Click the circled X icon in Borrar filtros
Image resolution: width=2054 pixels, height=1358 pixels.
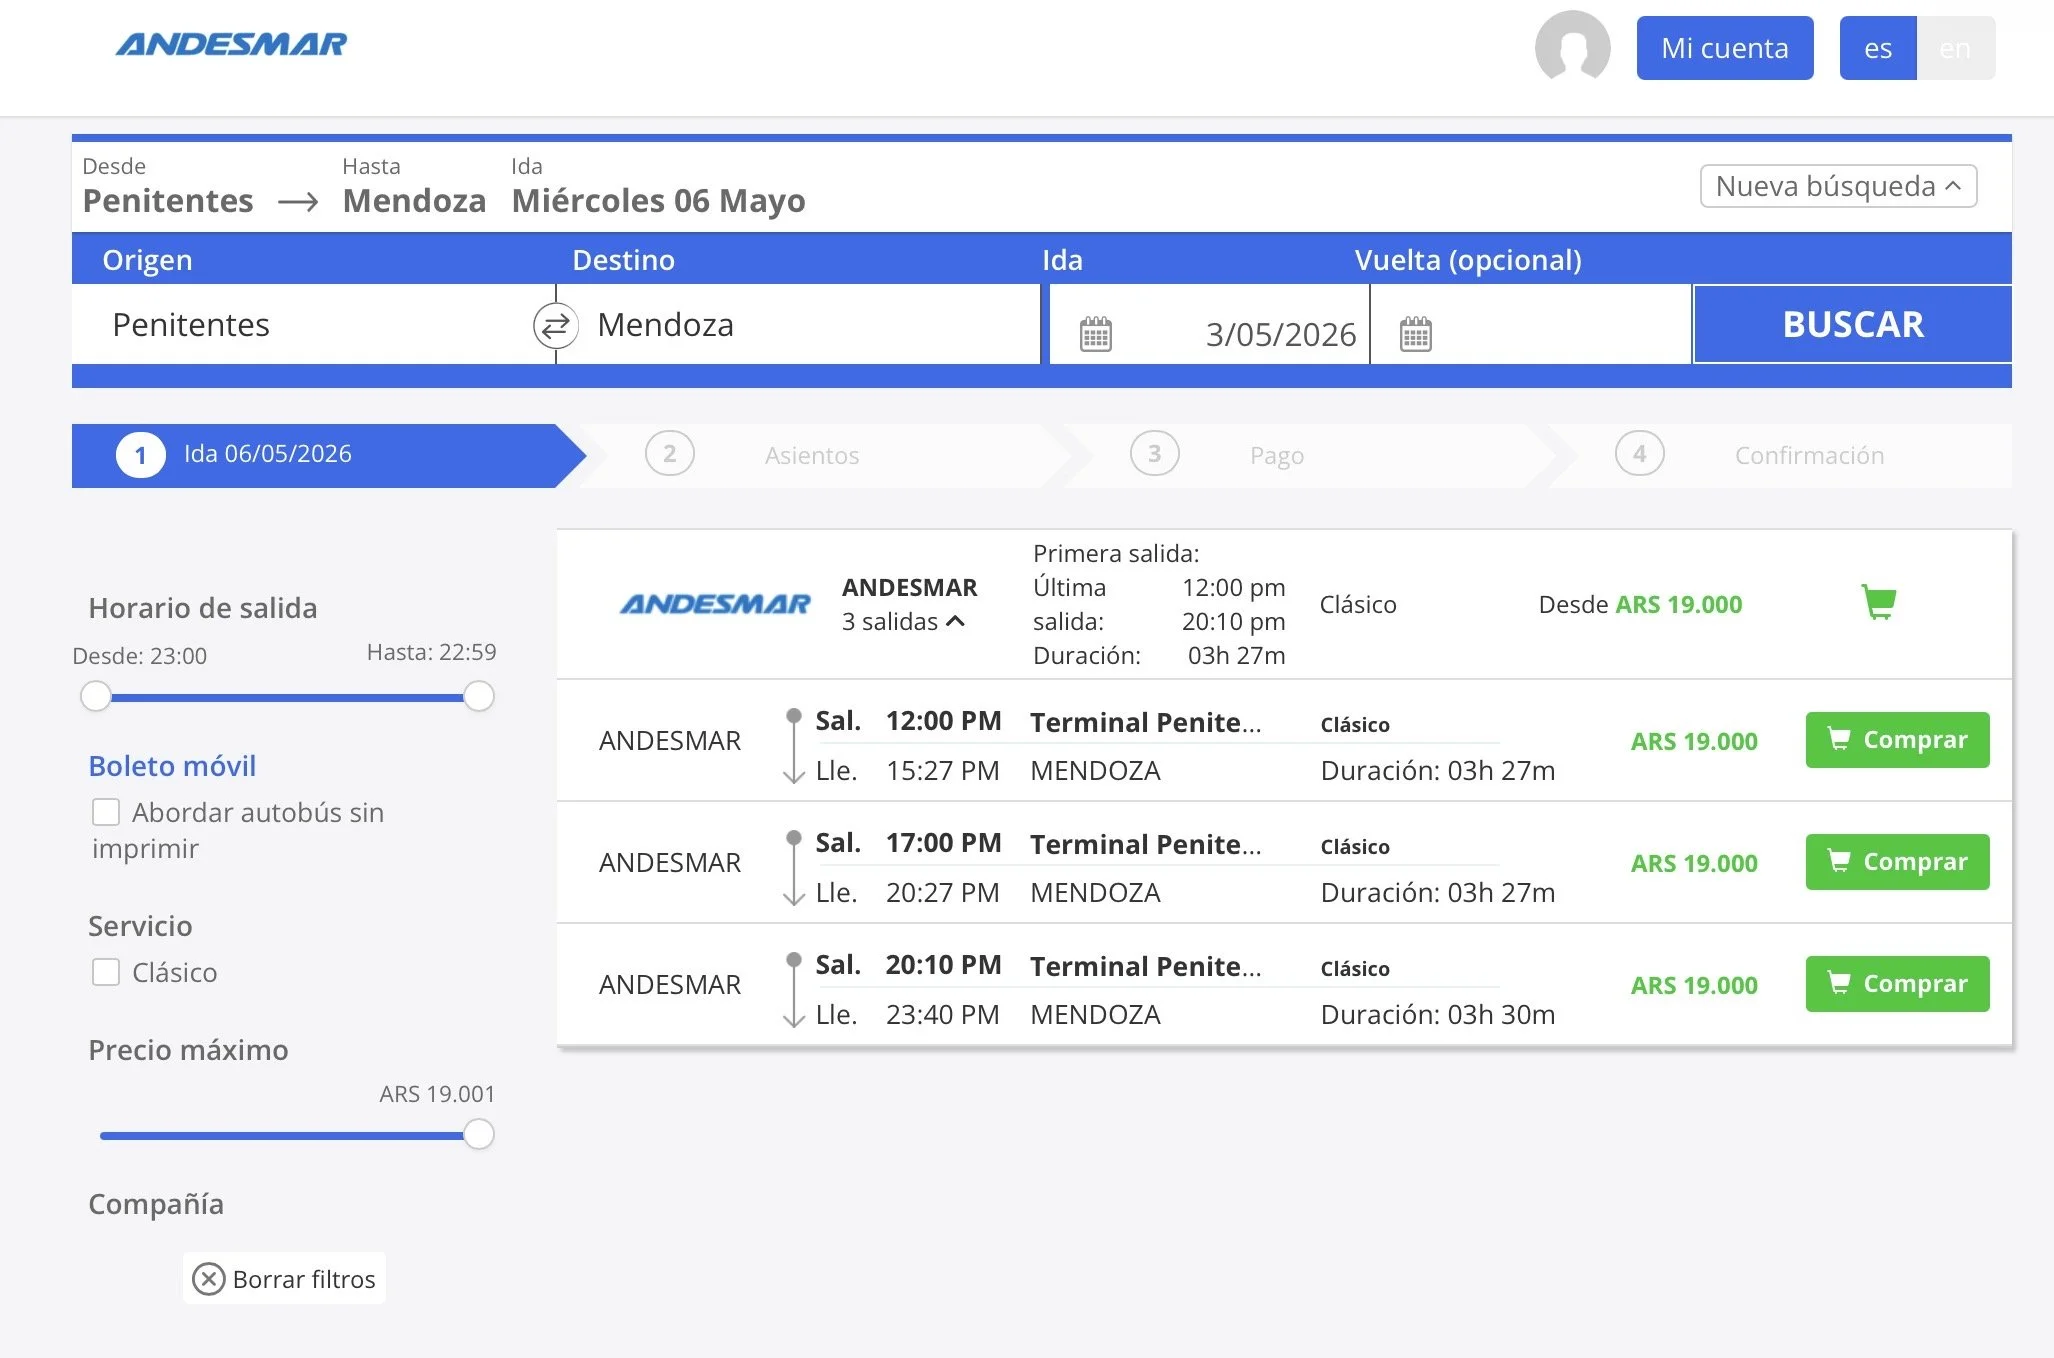[x=208, y=1279]
